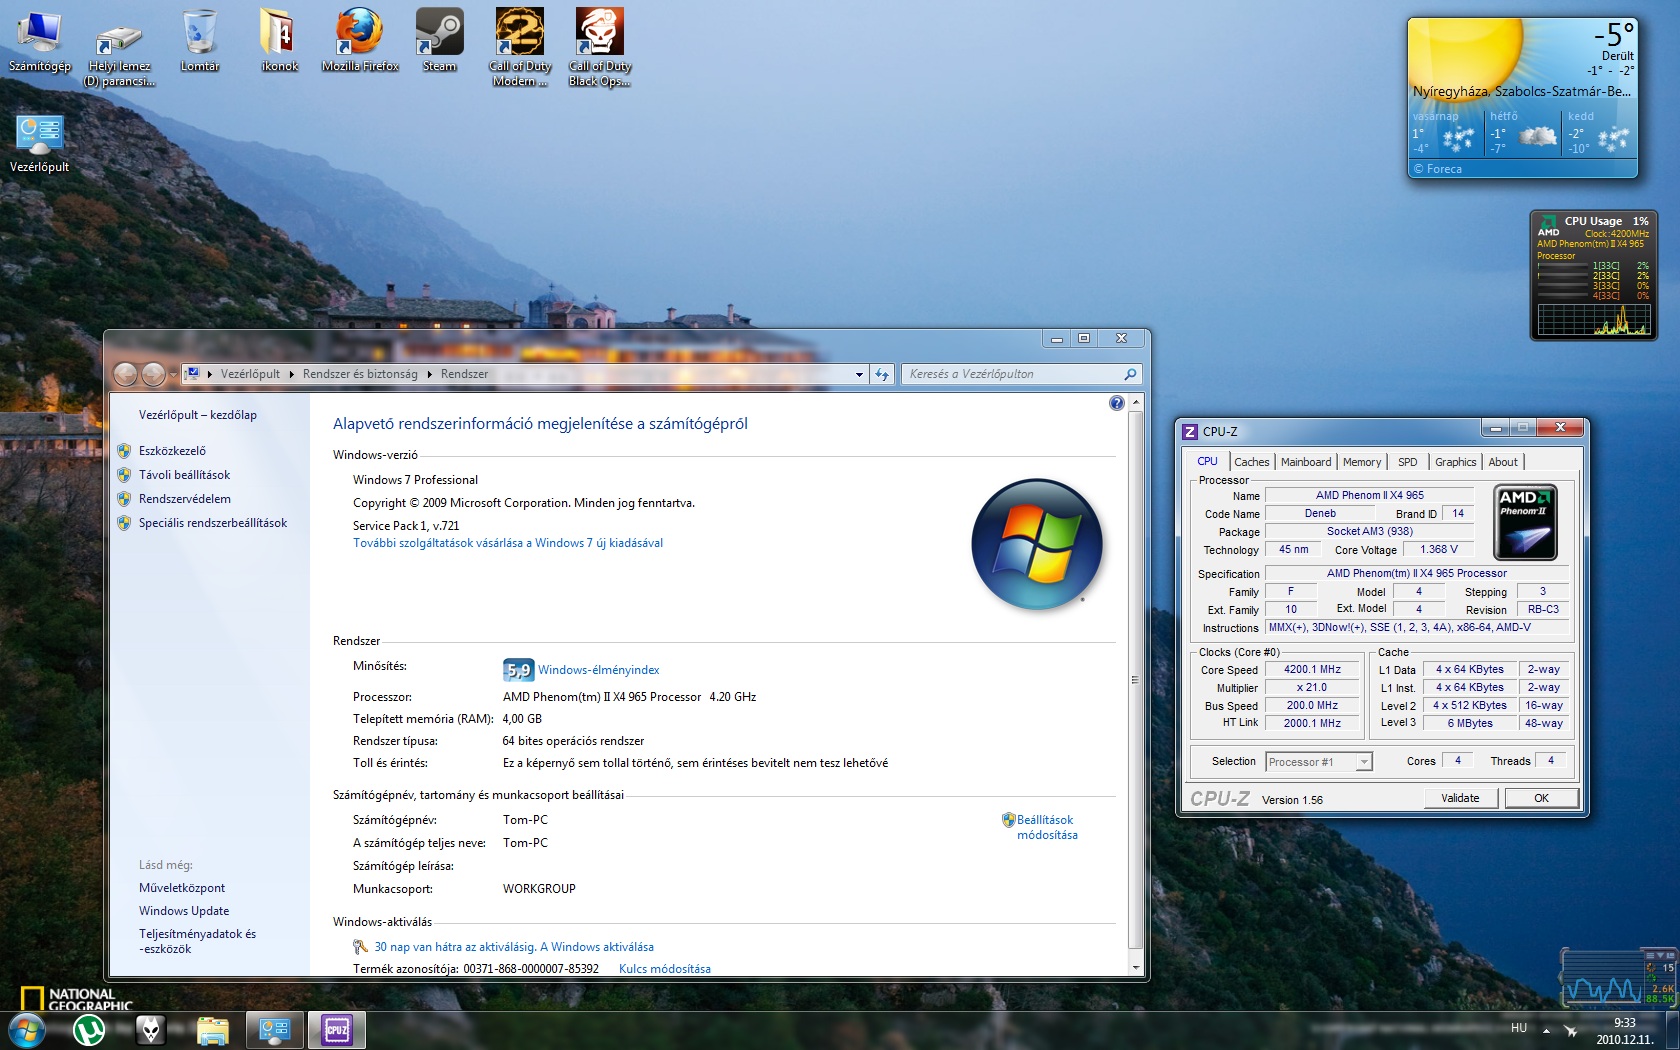Go to Vezérlőpult – kezdőlap
This screenshot has height=1050, width=1680.
click(x=197, y=415)
